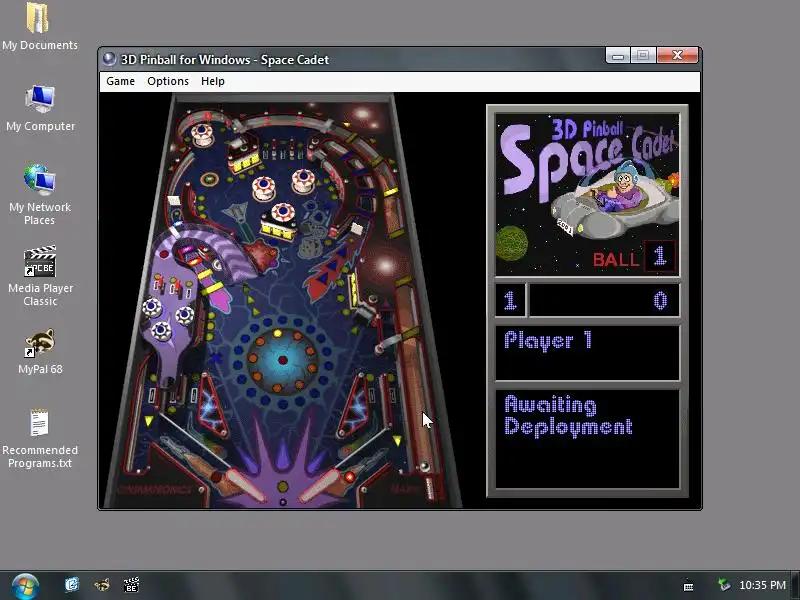Click the keyboard tray icon
The width and height of the screenshot is (800, 600).
tap(688, 586)
